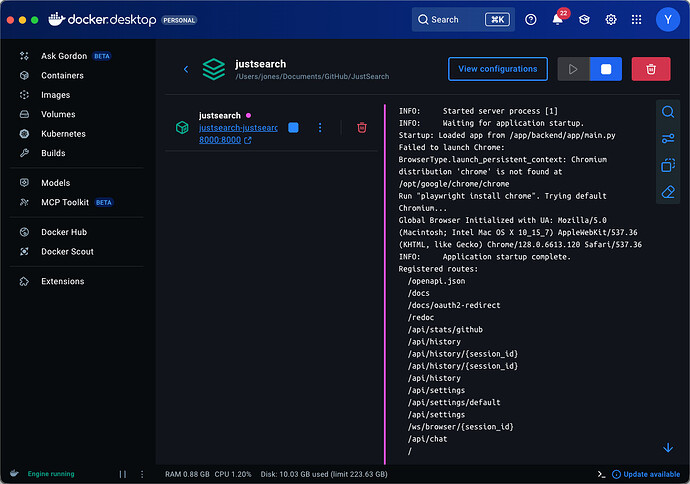
Task: Click the '/docs/oauth2-redirect' route line
Action: [454, 305]
